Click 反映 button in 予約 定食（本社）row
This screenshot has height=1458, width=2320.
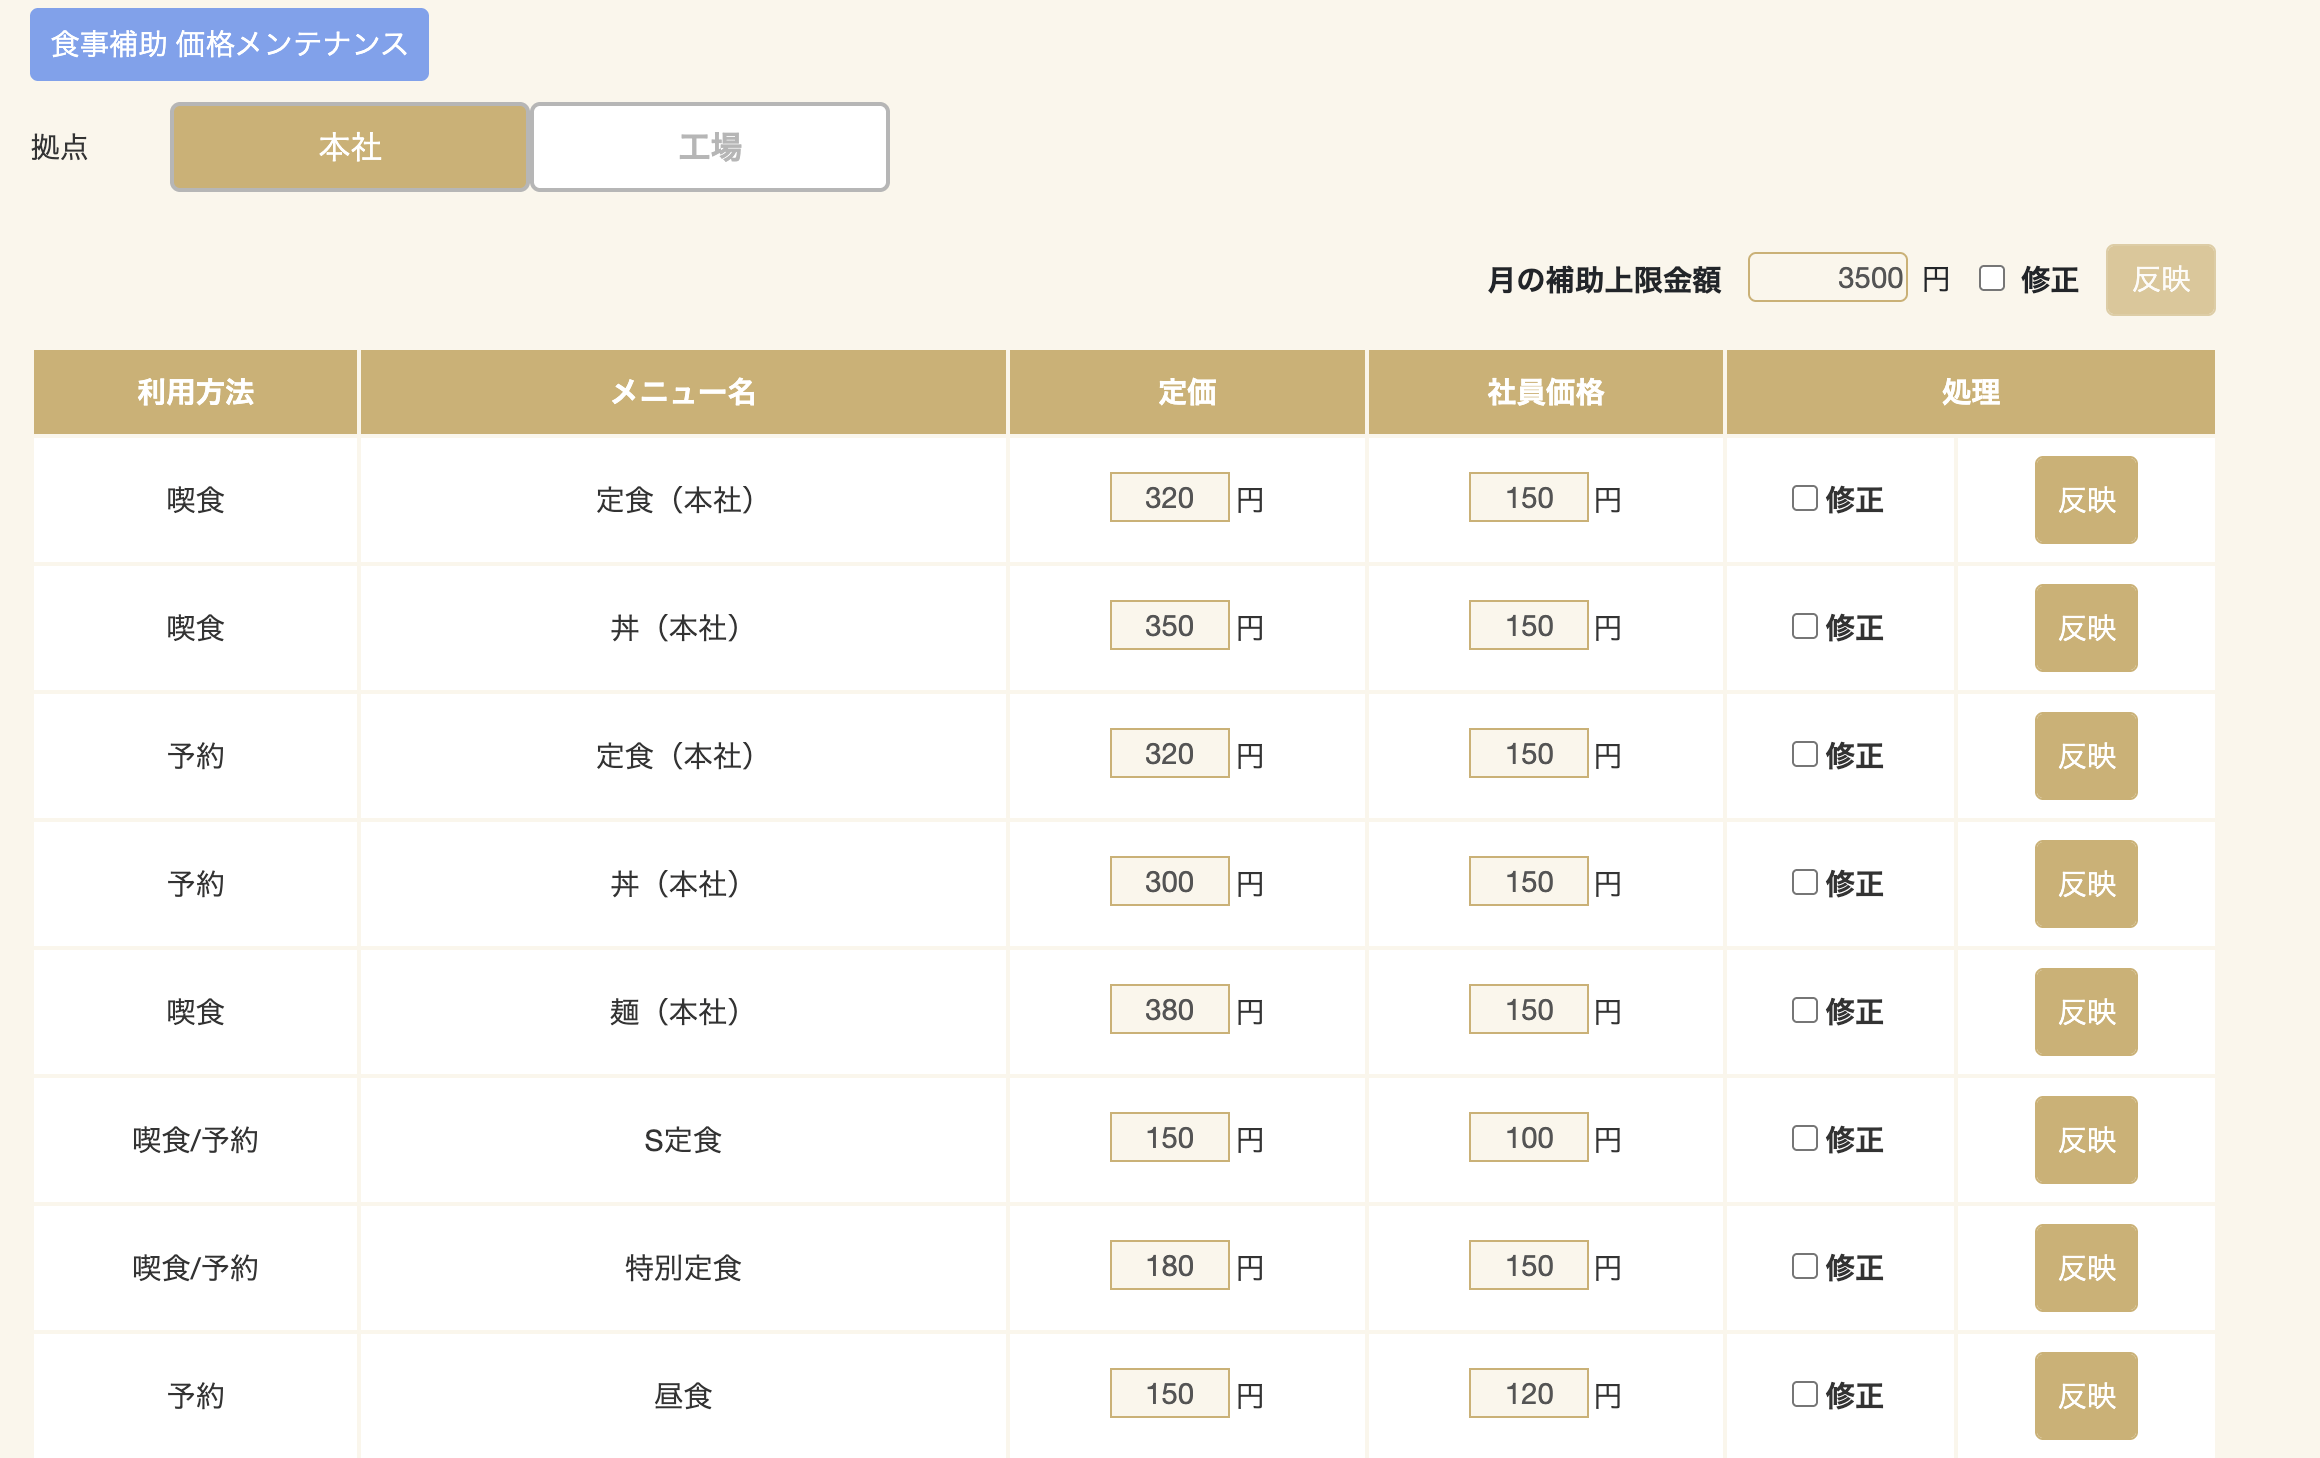[2085, 756]
